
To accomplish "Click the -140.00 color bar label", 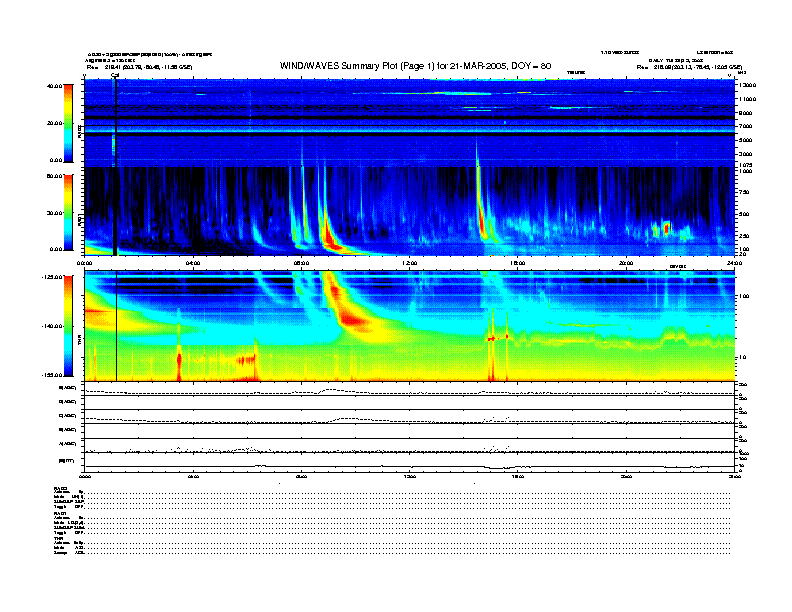I will click(52, 326).
